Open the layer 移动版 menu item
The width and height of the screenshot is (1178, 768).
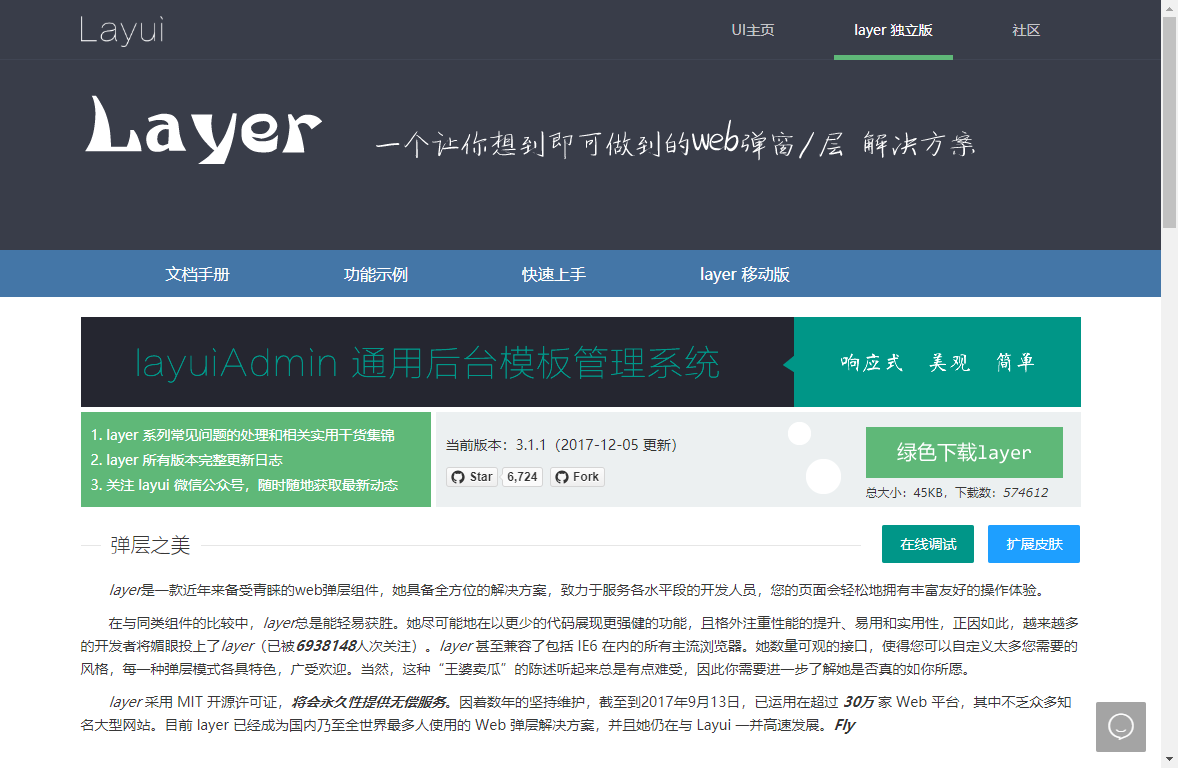744,274
